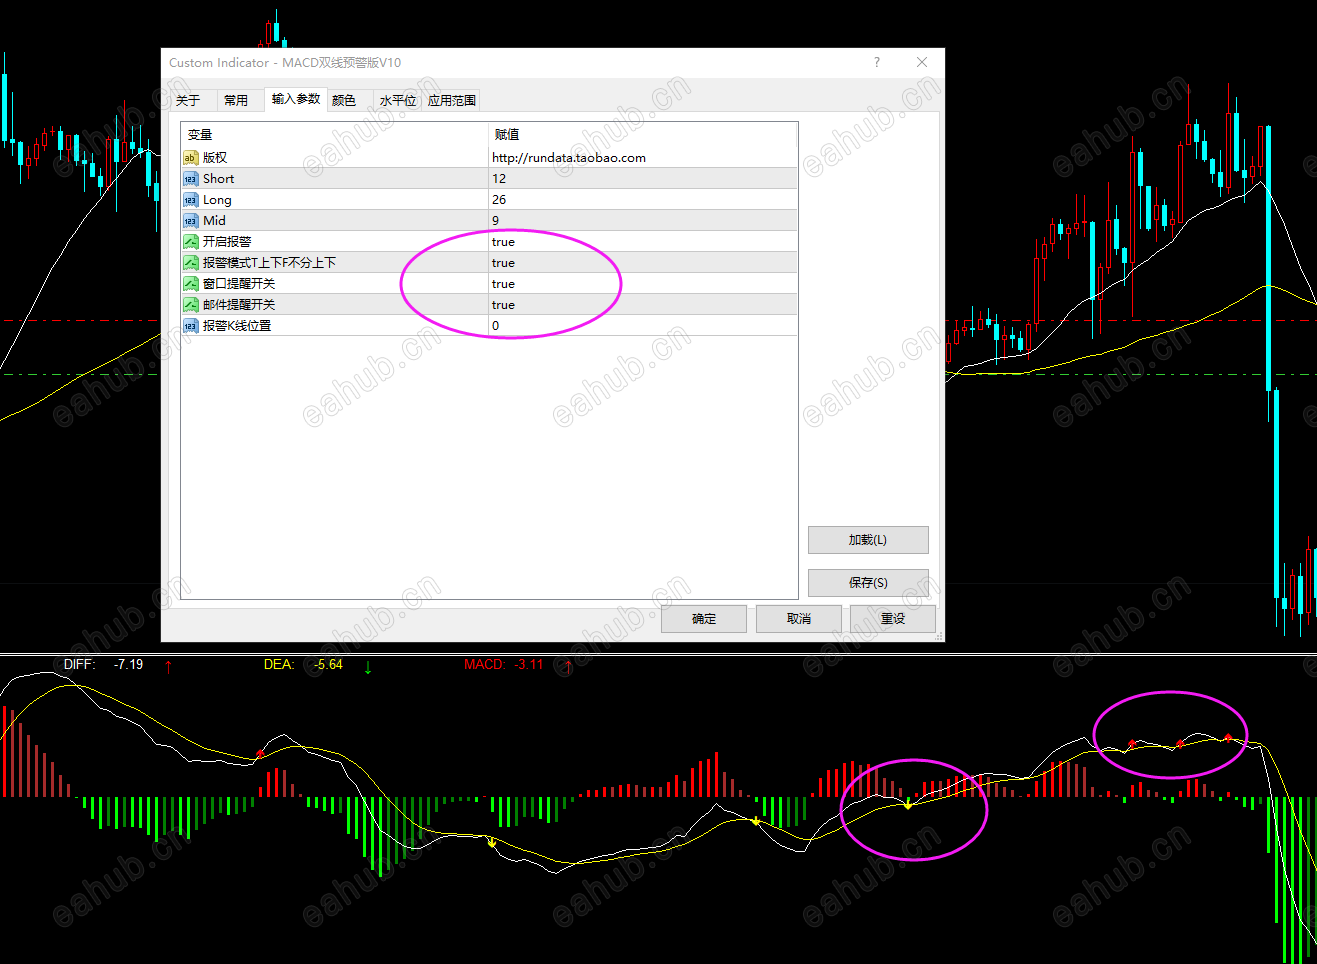Image resolution: width=1317 pixels, height=964 pixels.
Task: Select the 开启报警 true value cell
Action: [x=643, y=242]
